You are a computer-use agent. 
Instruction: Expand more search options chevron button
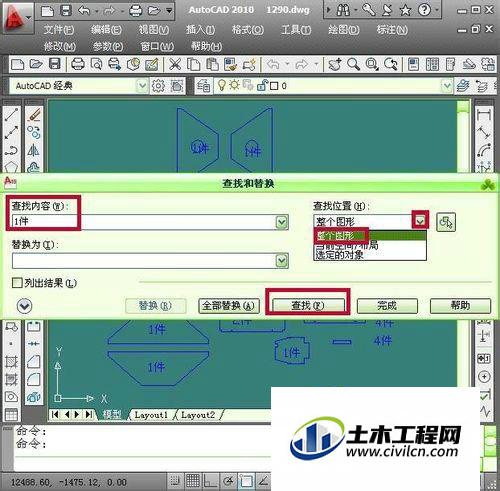tap(25, 306)
